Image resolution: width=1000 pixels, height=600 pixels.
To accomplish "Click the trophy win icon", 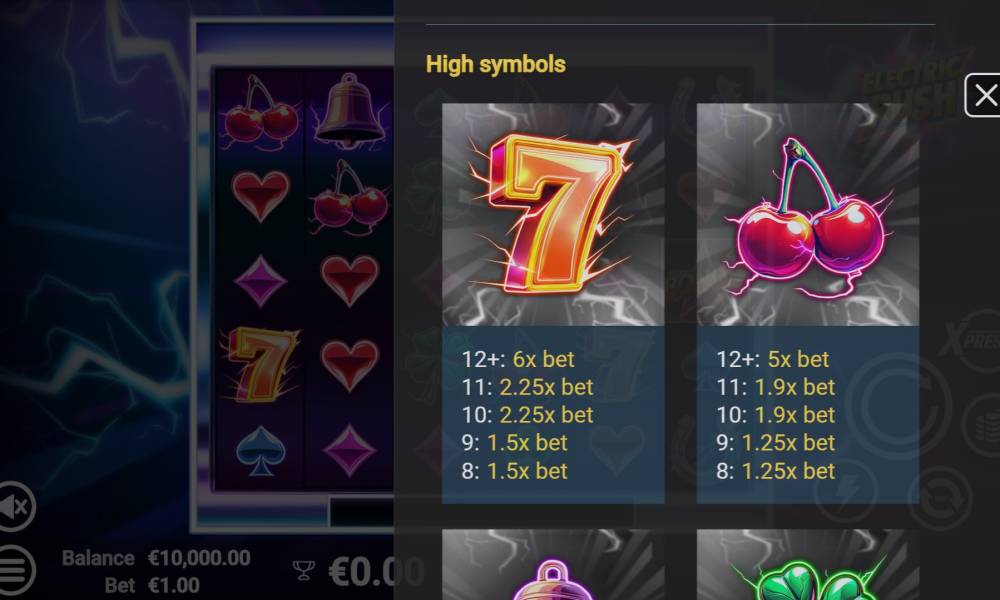I will click(304, 570).
